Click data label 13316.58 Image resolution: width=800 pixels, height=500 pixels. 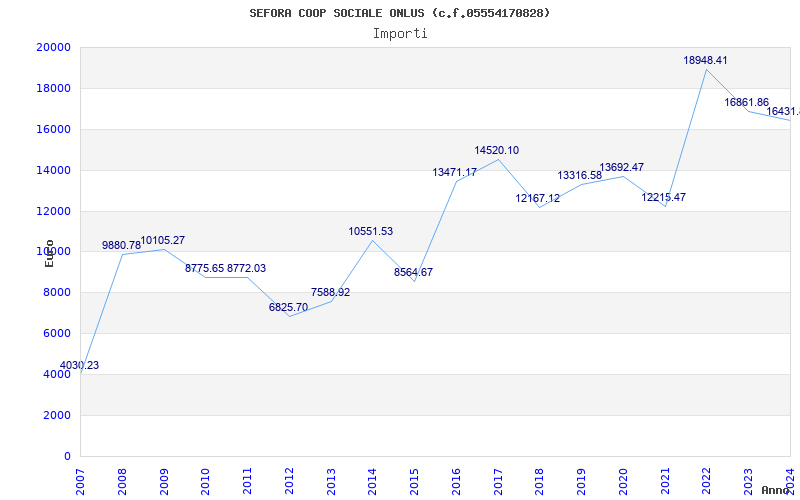click(580, 176)
